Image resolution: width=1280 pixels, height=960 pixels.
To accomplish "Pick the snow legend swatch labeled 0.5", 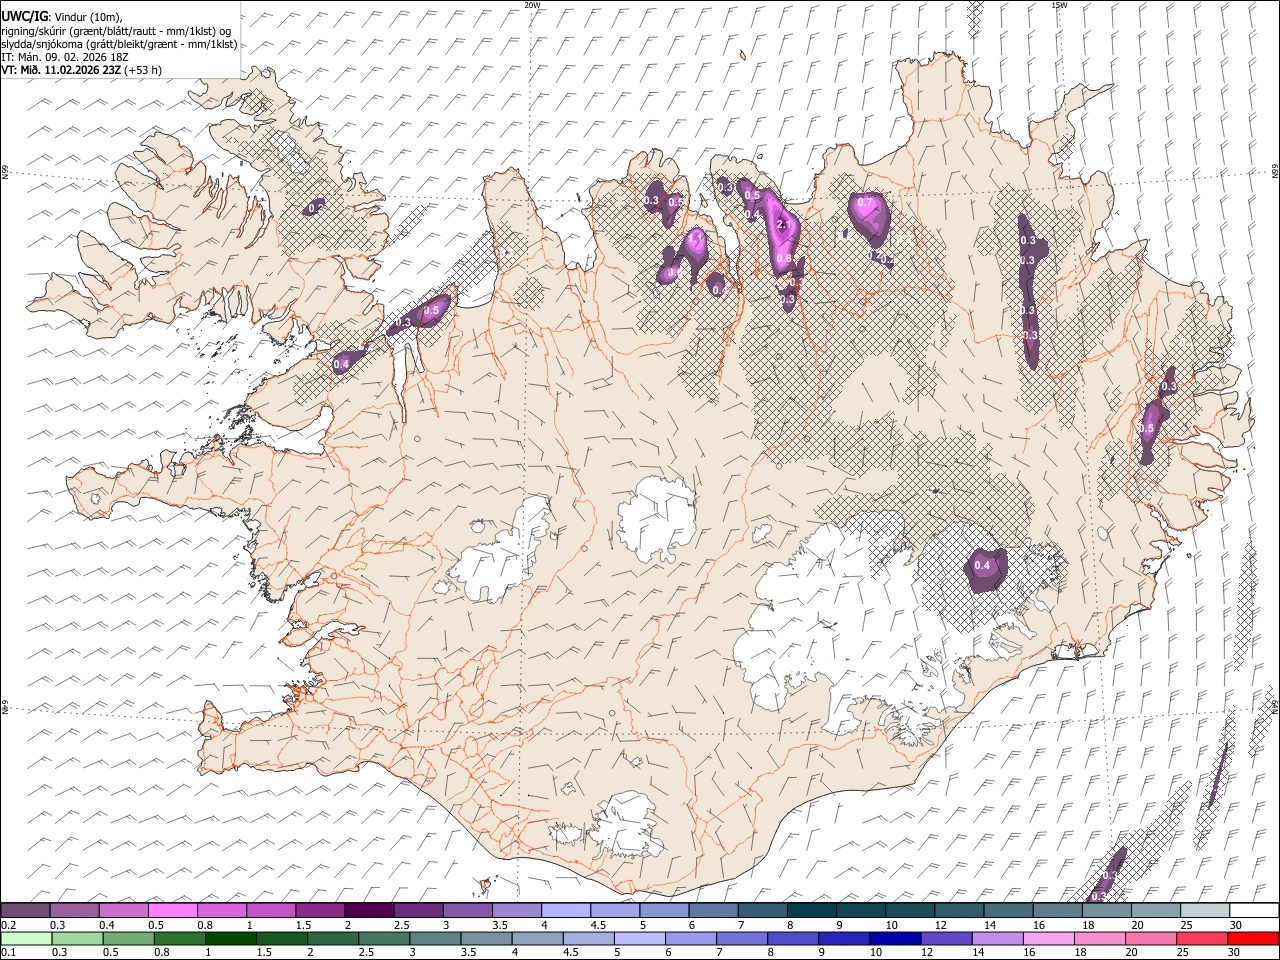I will (x=172, y=911).
